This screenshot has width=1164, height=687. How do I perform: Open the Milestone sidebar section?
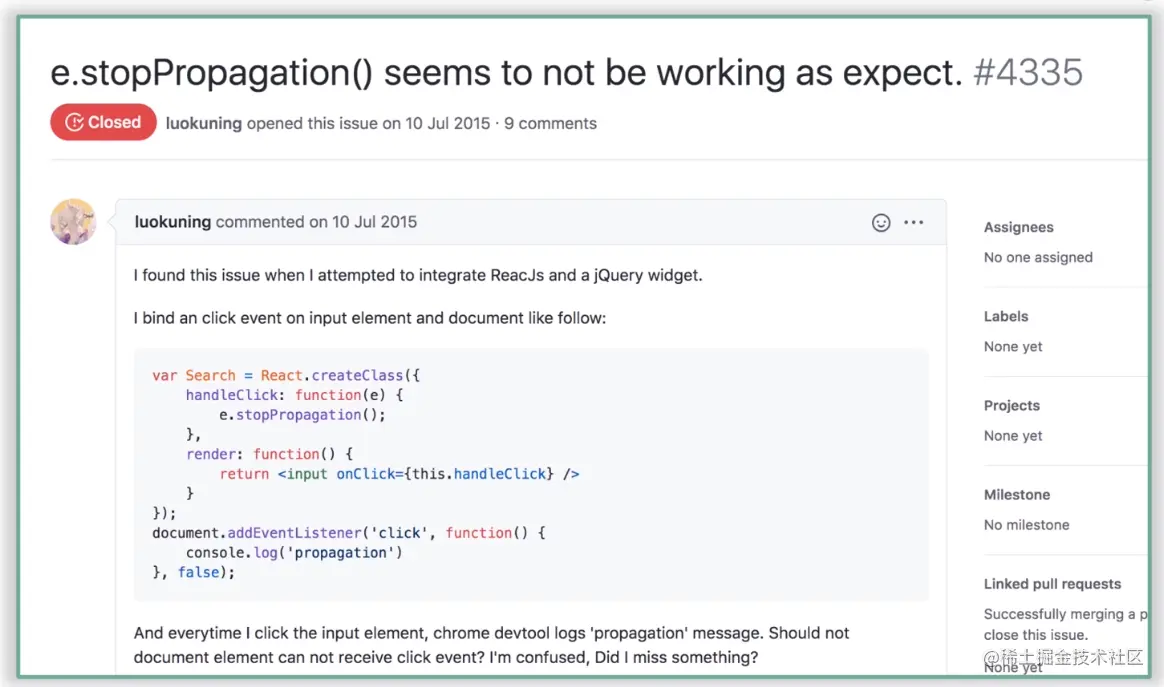click(x=1017, y=495)
